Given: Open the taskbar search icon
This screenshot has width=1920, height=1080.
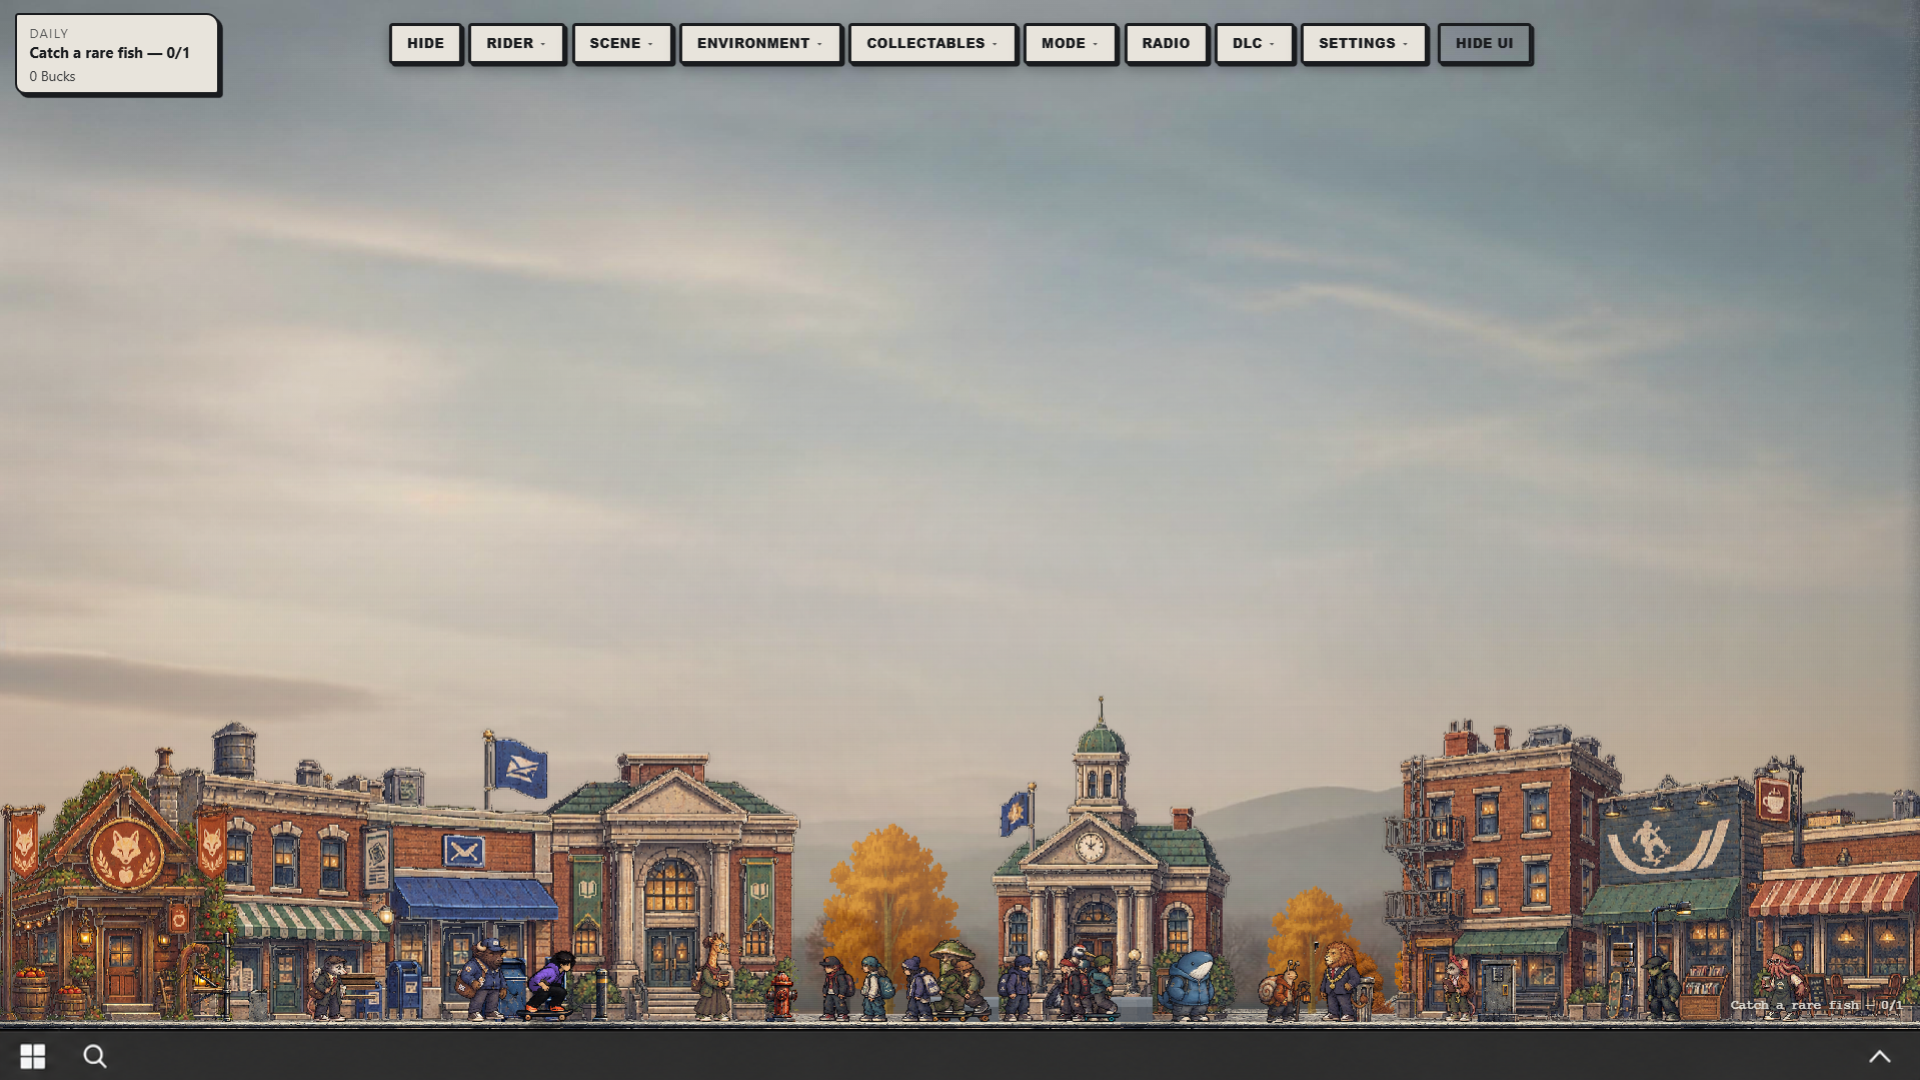Looking at the screenshot, I should pos(95,1056).
